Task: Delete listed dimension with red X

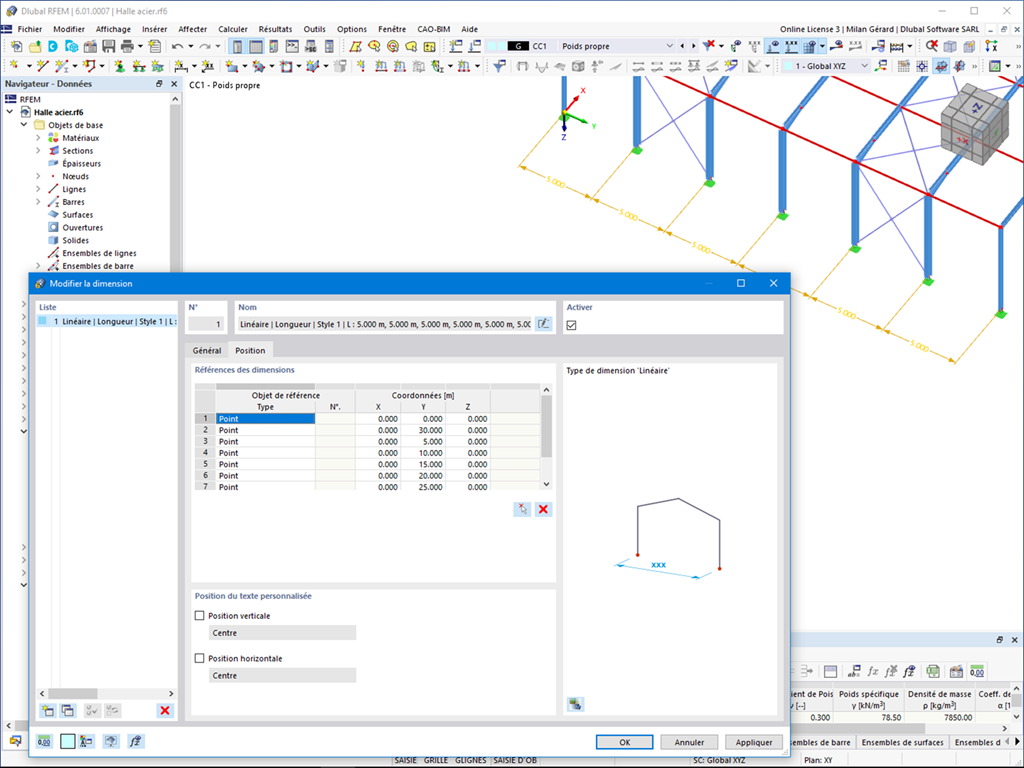Action: tap(165, 711)
